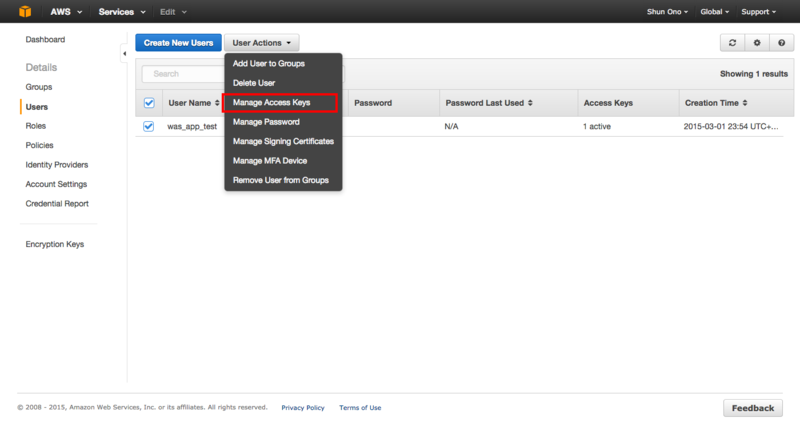
Task: Open Groups in sidebar
Action: coord(39,87)
